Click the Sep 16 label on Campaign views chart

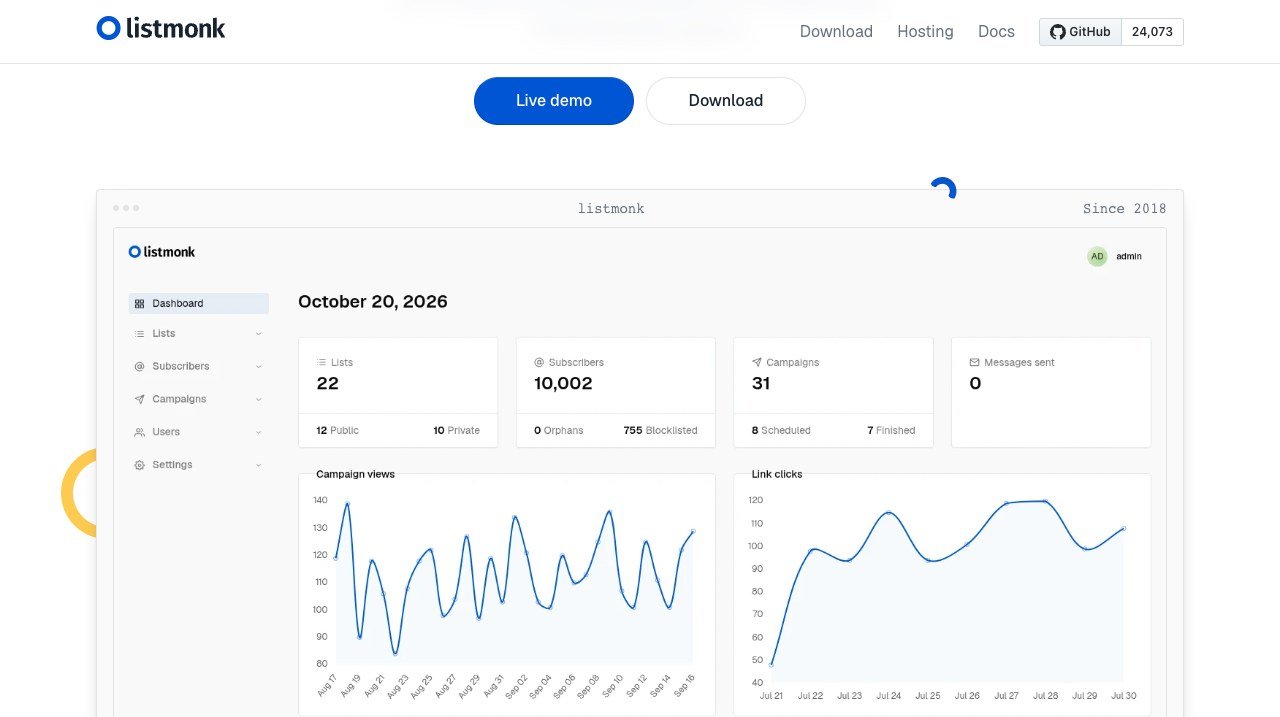[684, 685]
